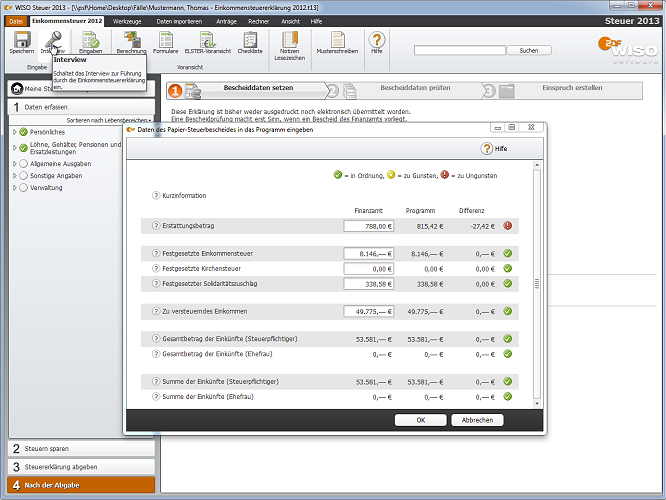Open help icon for Gesamtbetrag der Einkünfte (Ehefrau)

click(156, 353)
